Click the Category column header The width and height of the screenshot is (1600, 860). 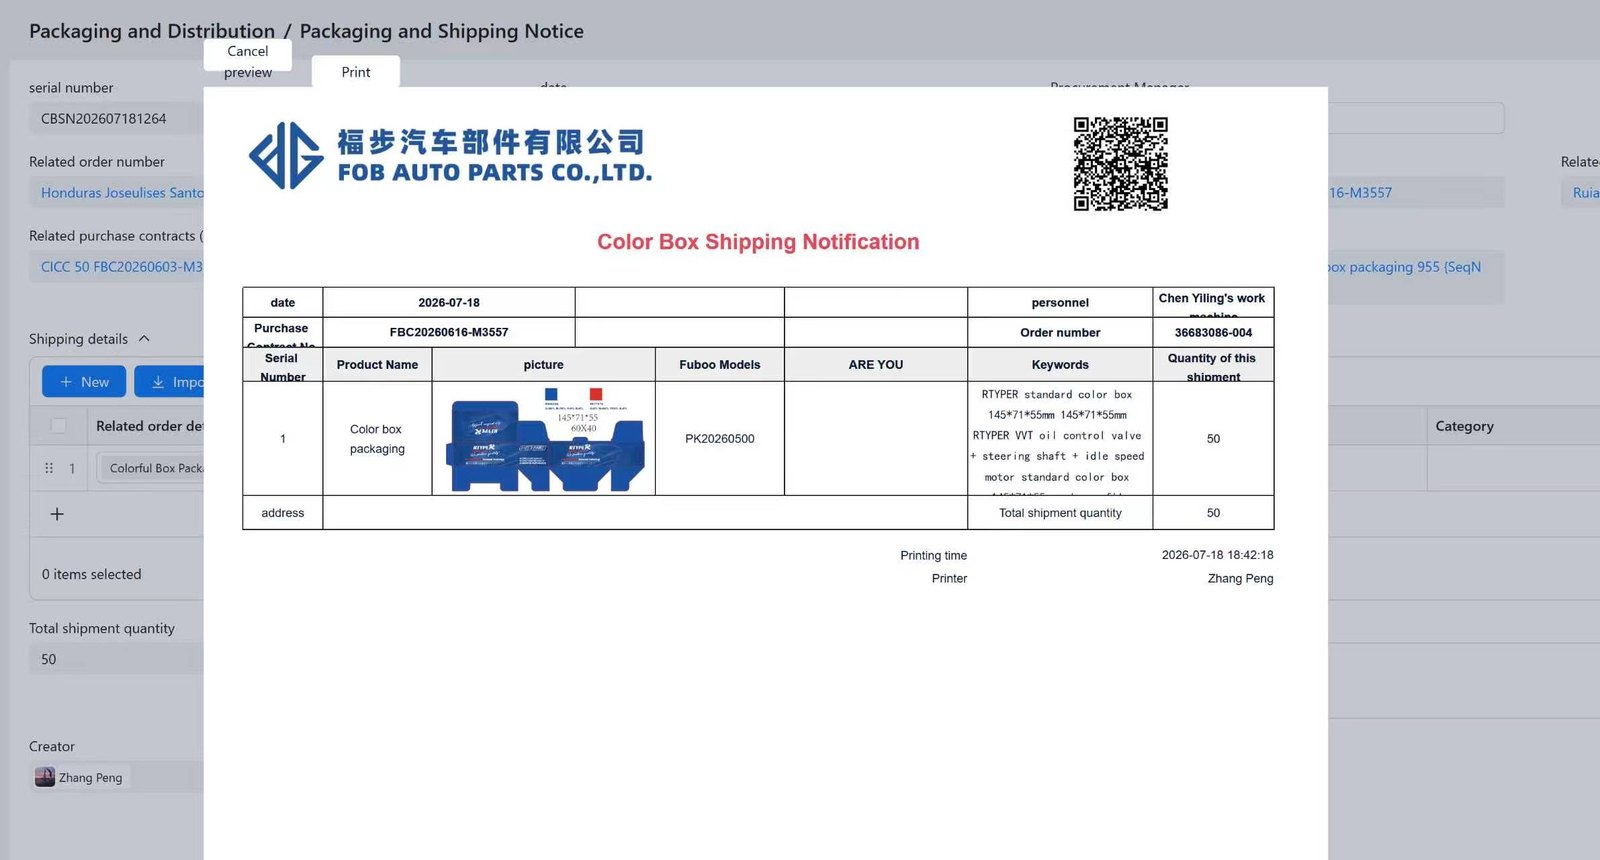coord(1464,426)
